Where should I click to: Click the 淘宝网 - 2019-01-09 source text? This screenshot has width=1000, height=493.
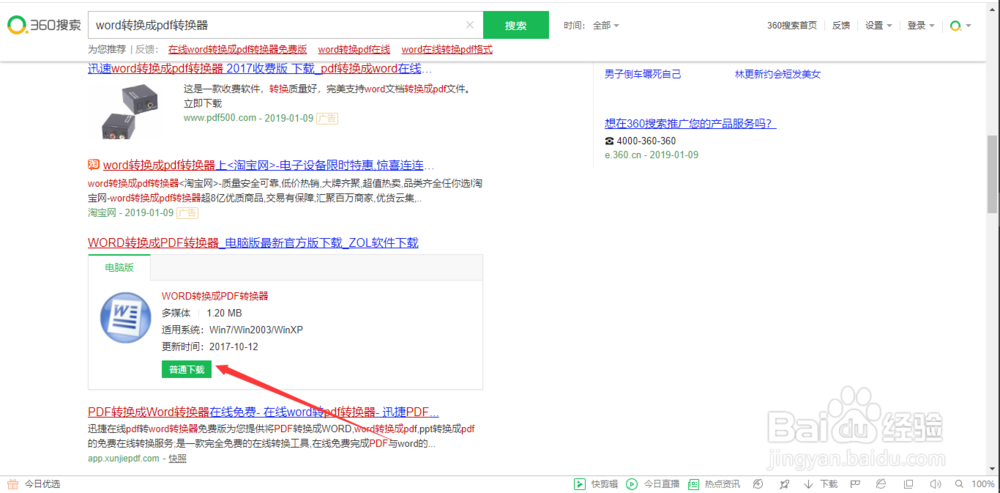[x=131, y=212]
